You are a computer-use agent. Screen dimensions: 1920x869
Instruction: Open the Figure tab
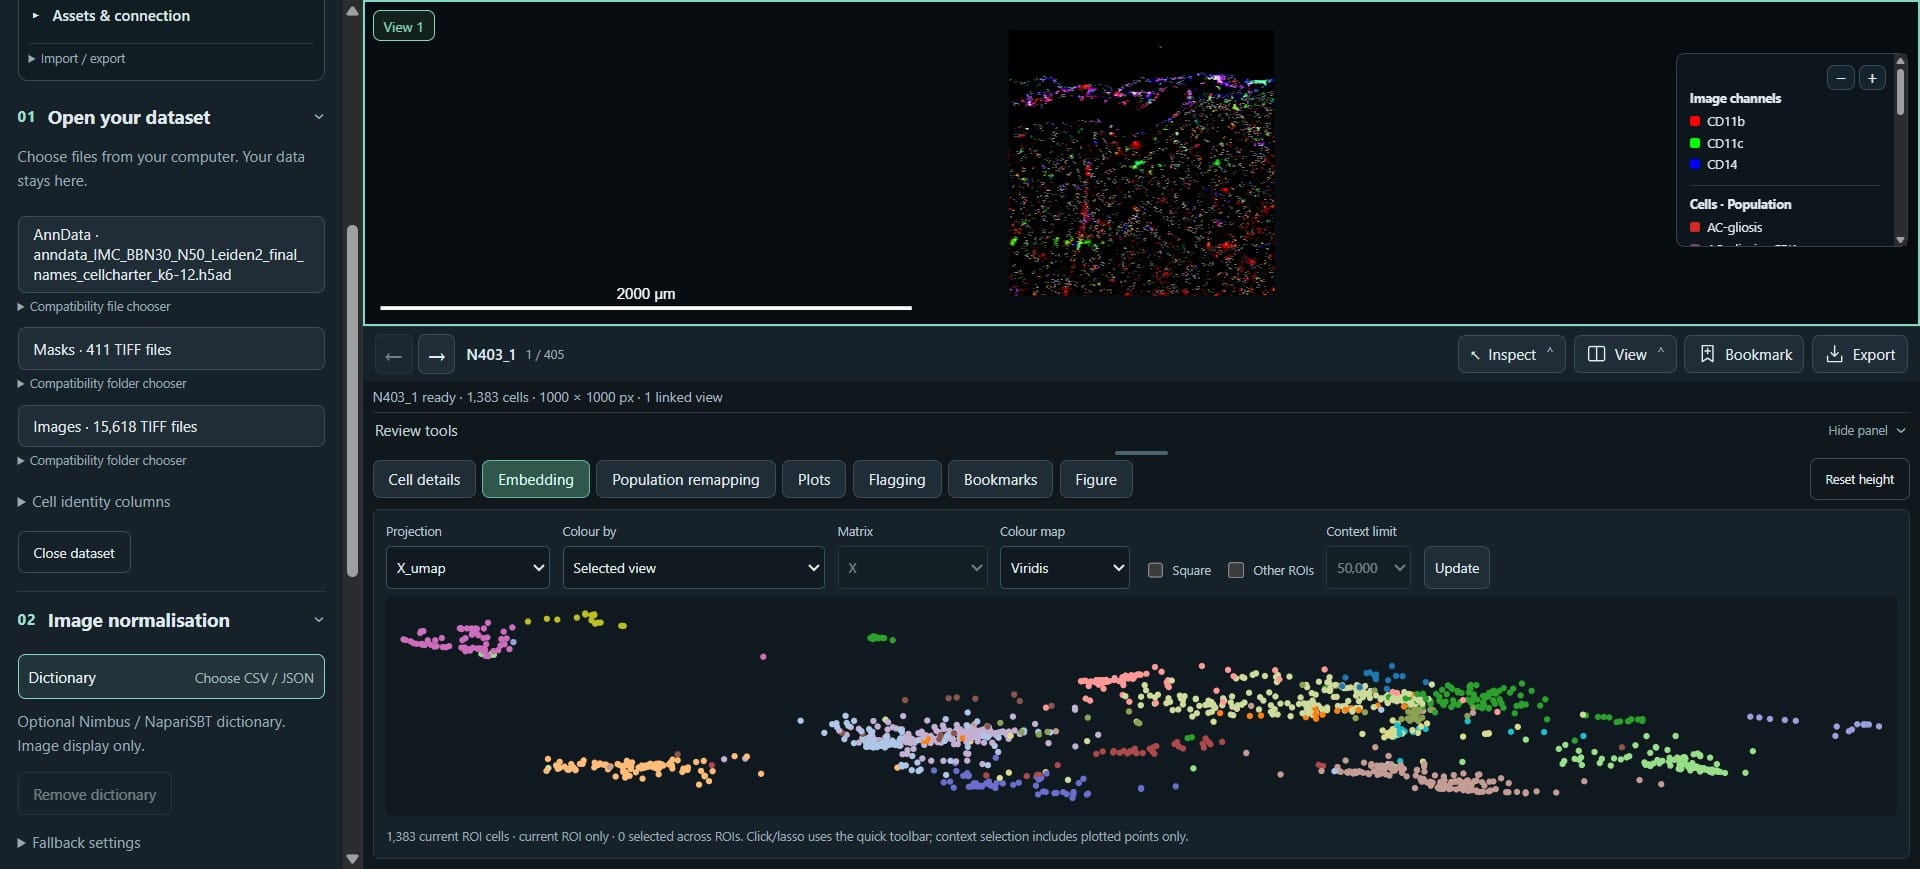[1096, 480]
